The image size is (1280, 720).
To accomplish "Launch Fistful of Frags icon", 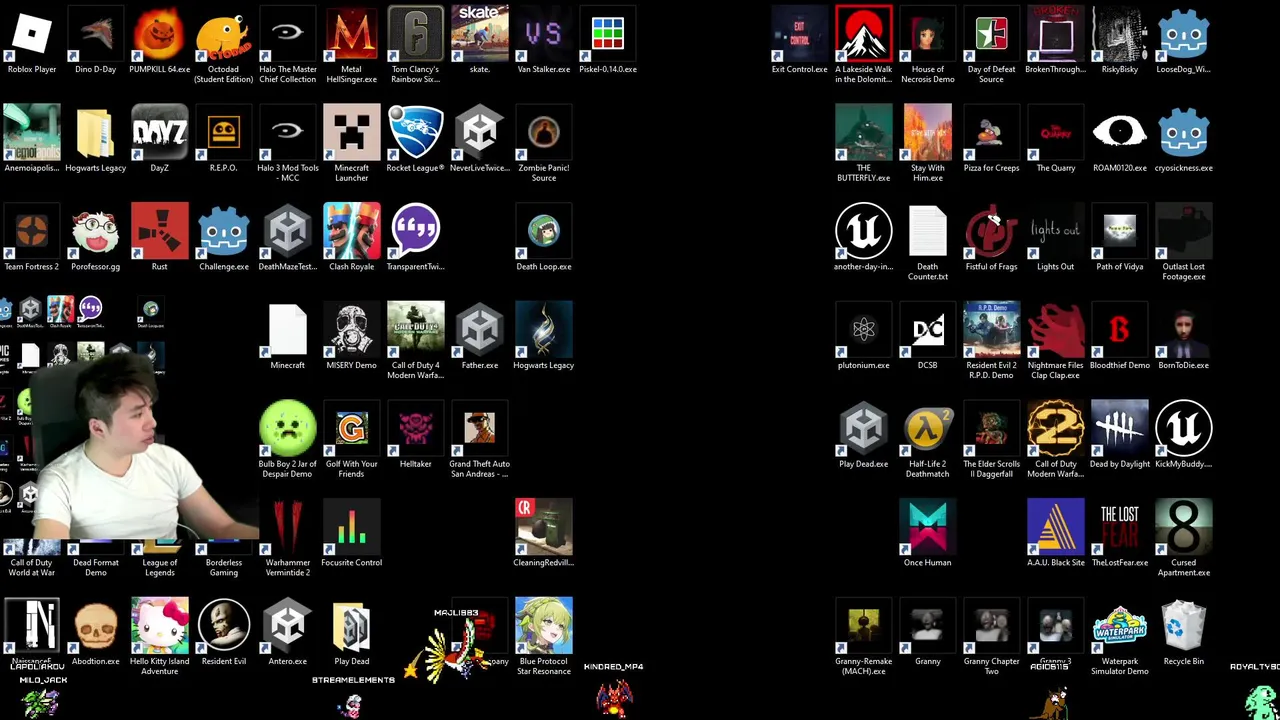I will (992, 230).
